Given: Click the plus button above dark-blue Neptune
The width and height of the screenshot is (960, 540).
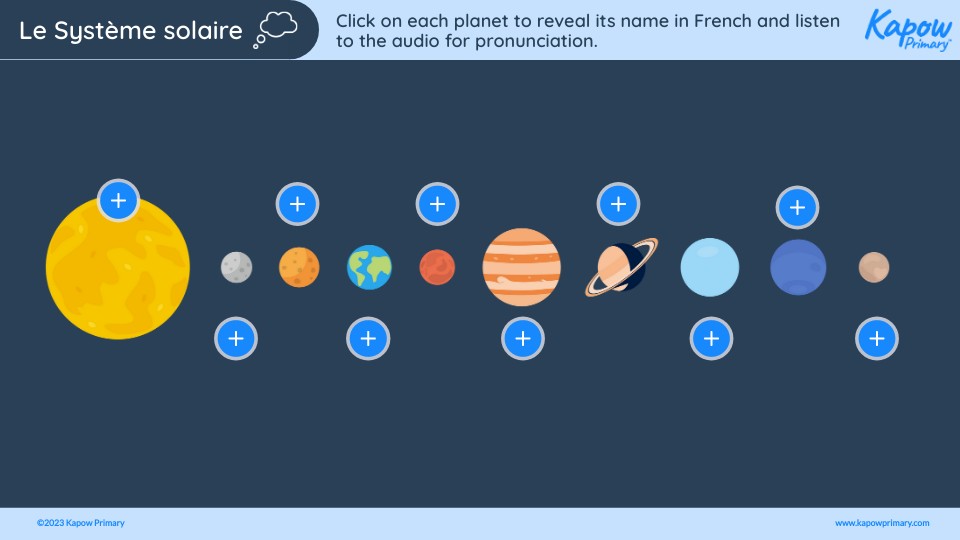Looking at the screenshot, I should [797, 208].
